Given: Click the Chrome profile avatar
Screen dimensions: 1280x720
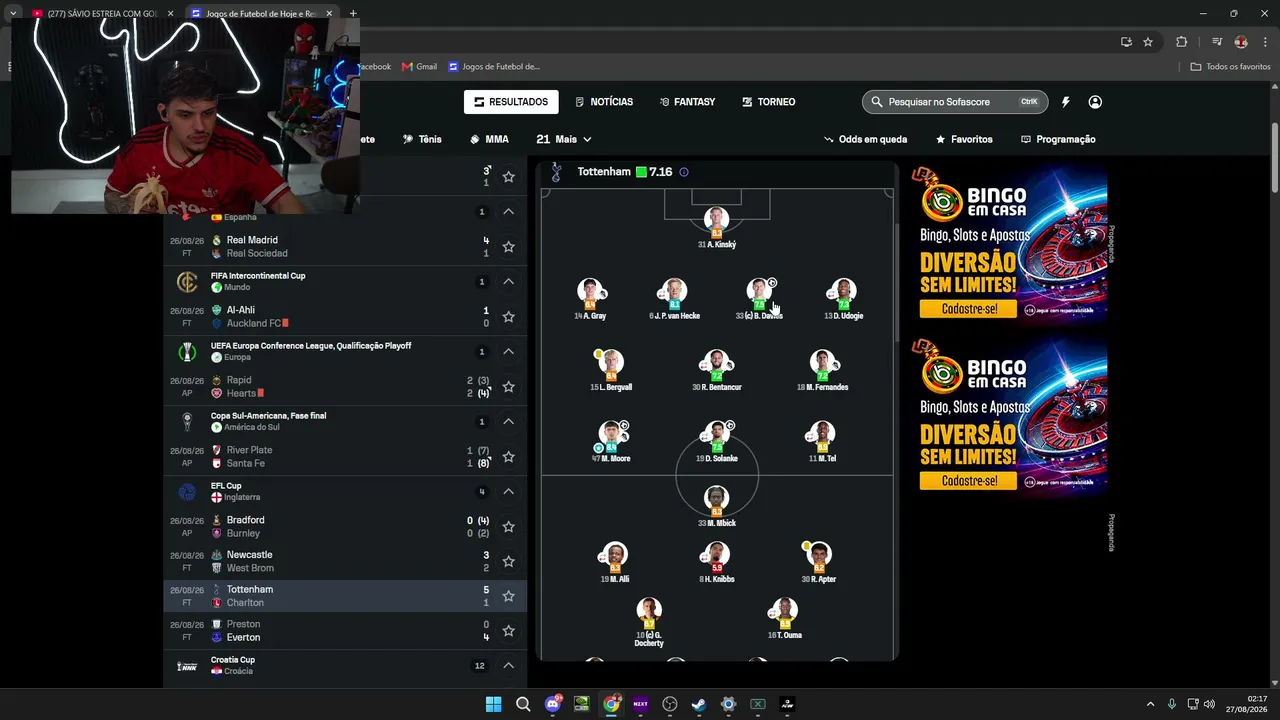Looking at the screenshot, I should [x=1241, y=42].
